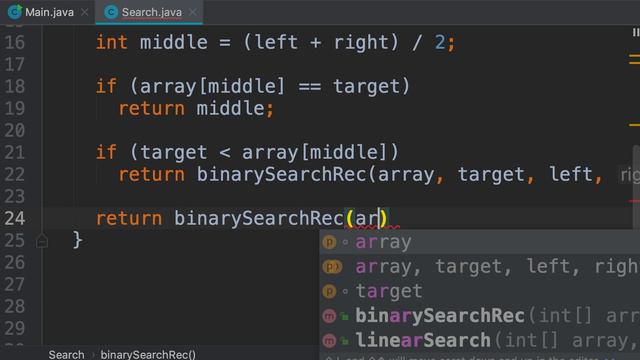Click 'if (target < array[middle])' on line 21

coord(247,153)
